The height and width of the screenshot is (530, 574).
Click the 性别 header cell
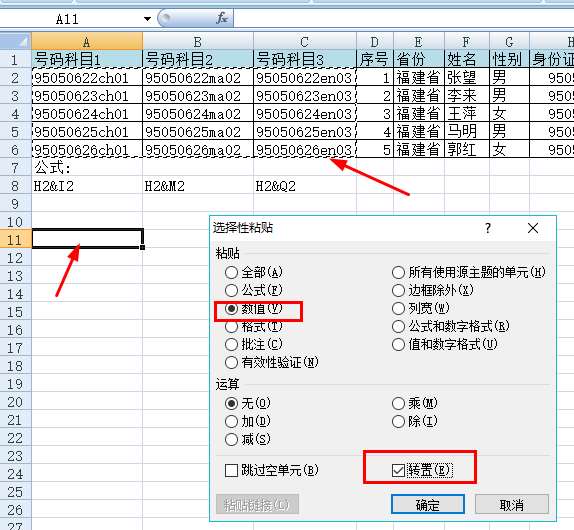click(509, 59)
